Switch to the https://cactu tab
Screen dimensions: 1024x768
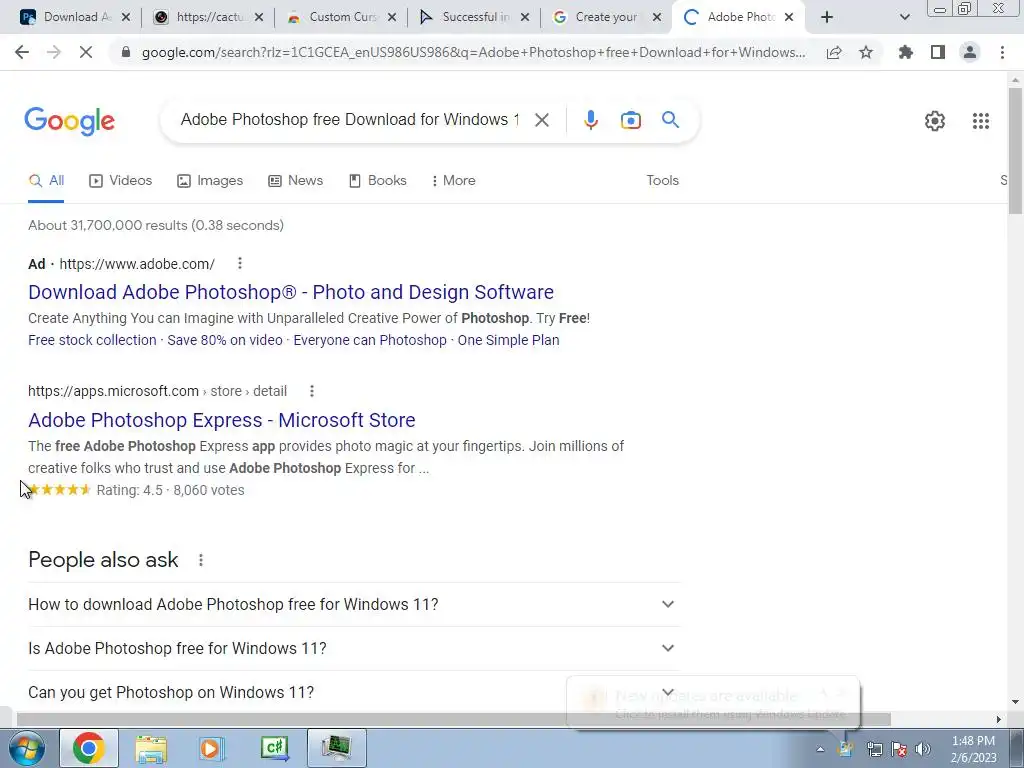(x=208, y=17)
